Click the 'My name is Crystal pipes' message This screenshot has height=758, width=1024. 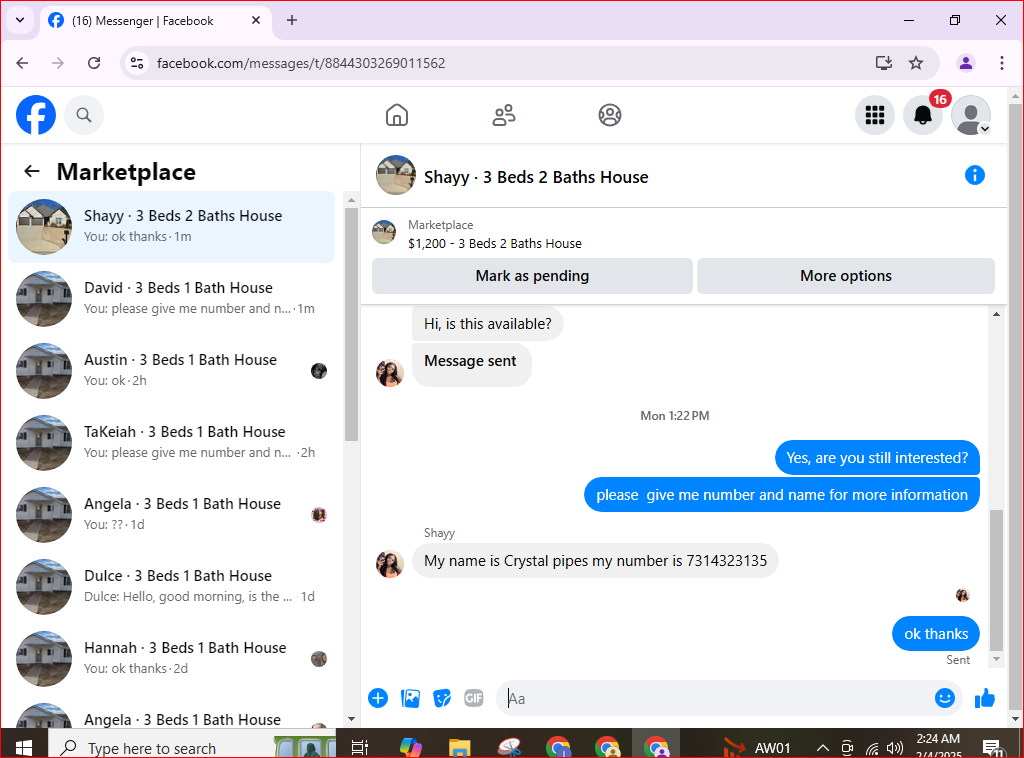pyautogui.click(x=595, y=561)
